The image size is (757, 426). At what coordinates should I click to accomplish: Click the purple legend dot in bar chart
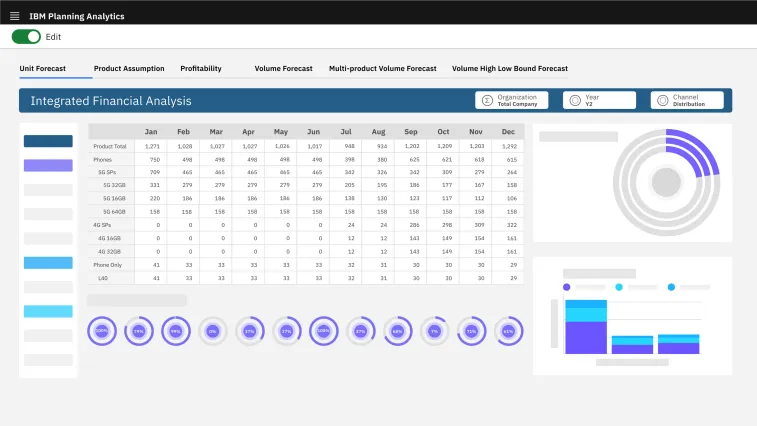pos(567,287)
